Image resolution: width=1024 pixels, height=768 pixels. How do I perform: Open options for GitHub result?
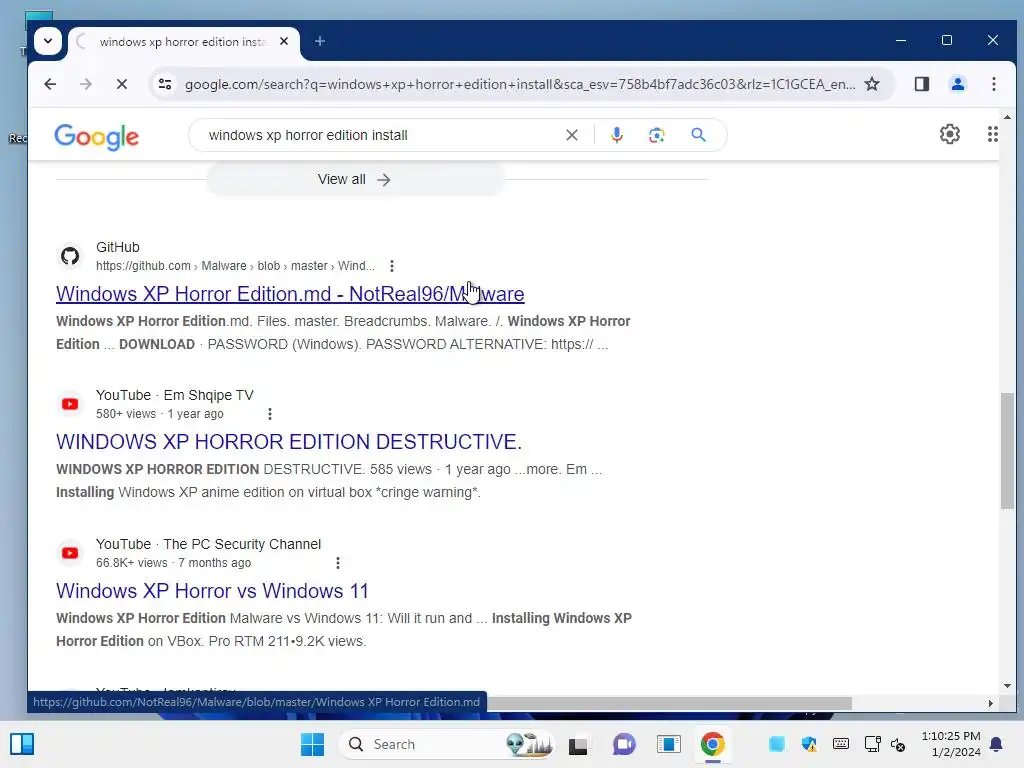(x=392, y=266)
